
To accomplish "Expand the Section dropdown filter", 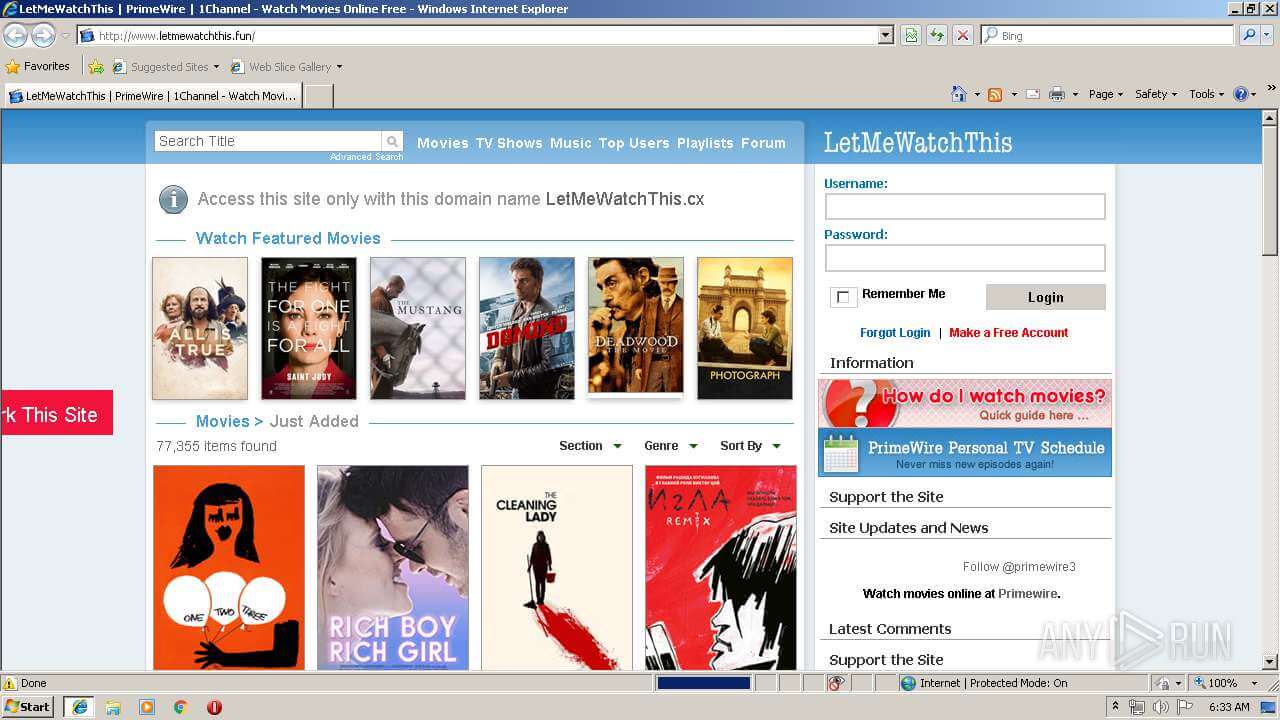I will pyautogui.click(x=590, y=446).
